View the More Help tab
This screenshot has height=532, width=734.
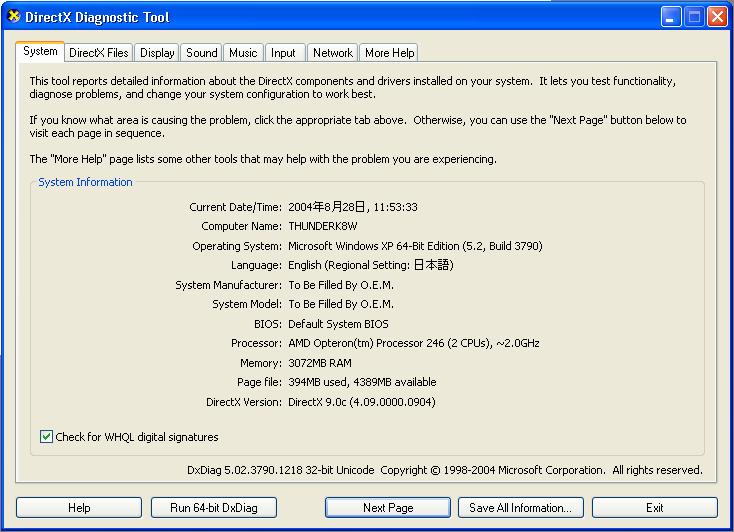pyautogui.click(x=389, y=53)
